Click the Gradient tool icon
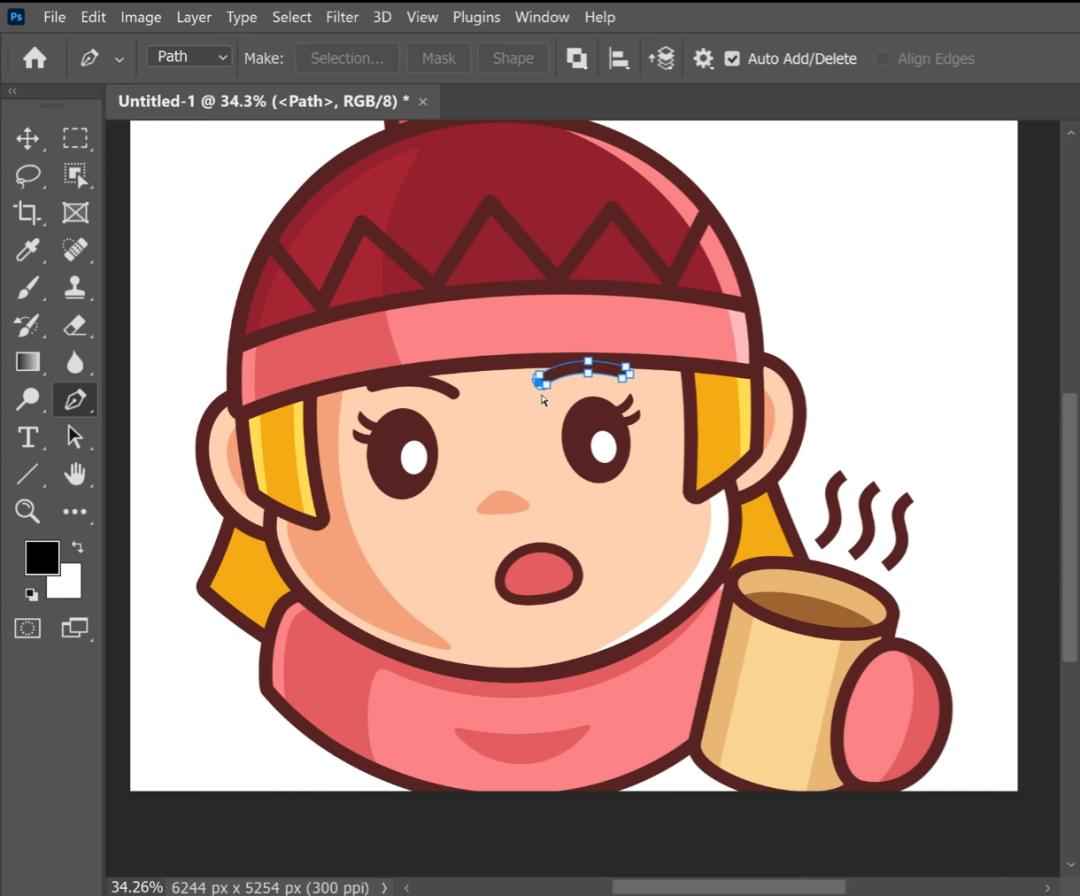This screenshot has width=1080, height=896. click(x=28, y=362)
